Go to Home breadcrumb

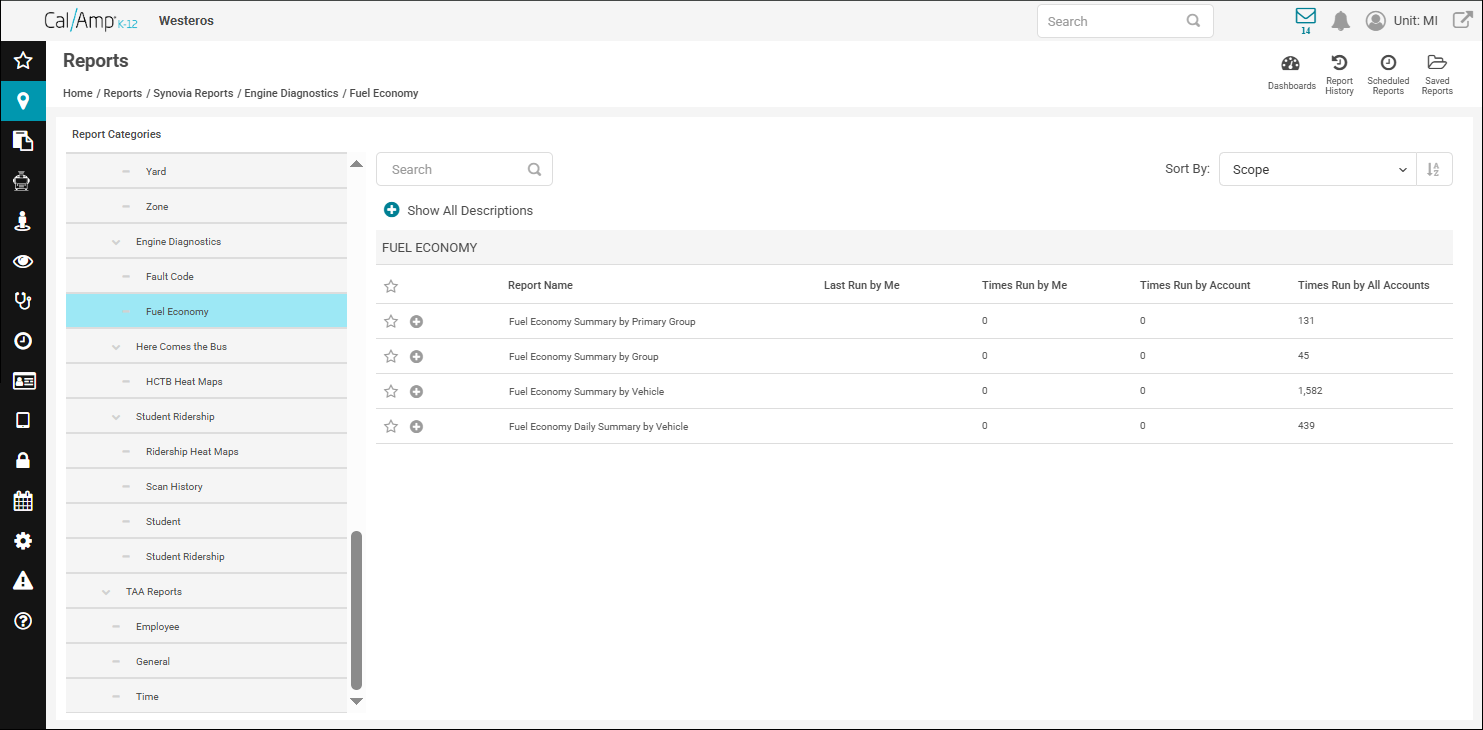click(x=78, y=93)
